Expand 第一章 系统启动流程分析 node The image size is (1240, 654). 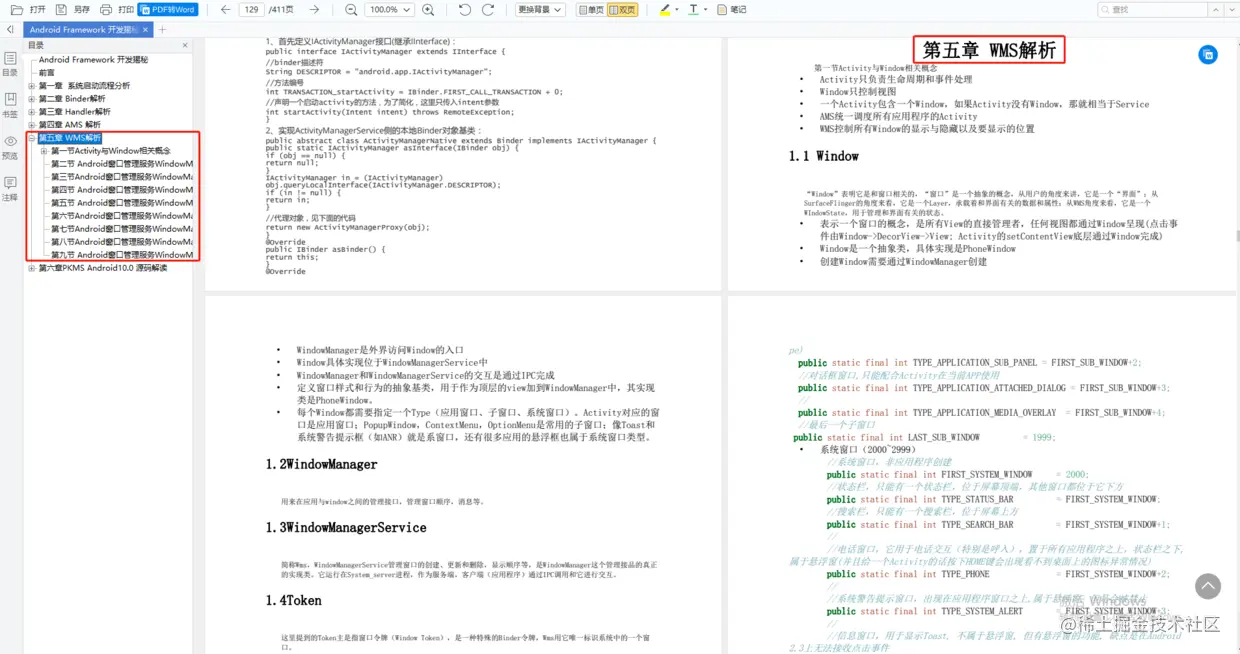[x=32, y=86]
